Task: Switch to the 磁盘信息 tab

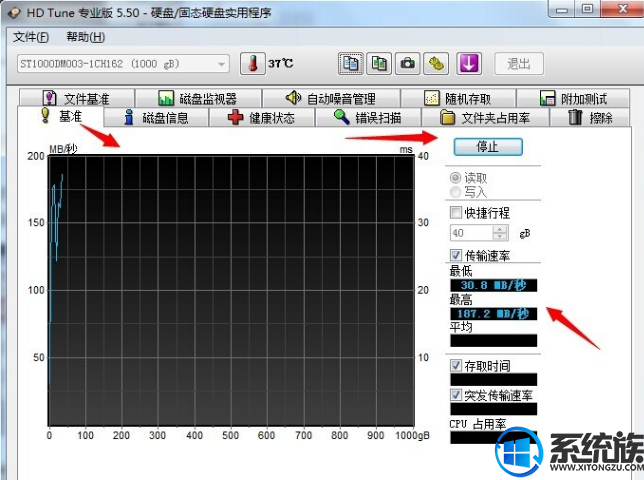Action: tap(156, 118)
